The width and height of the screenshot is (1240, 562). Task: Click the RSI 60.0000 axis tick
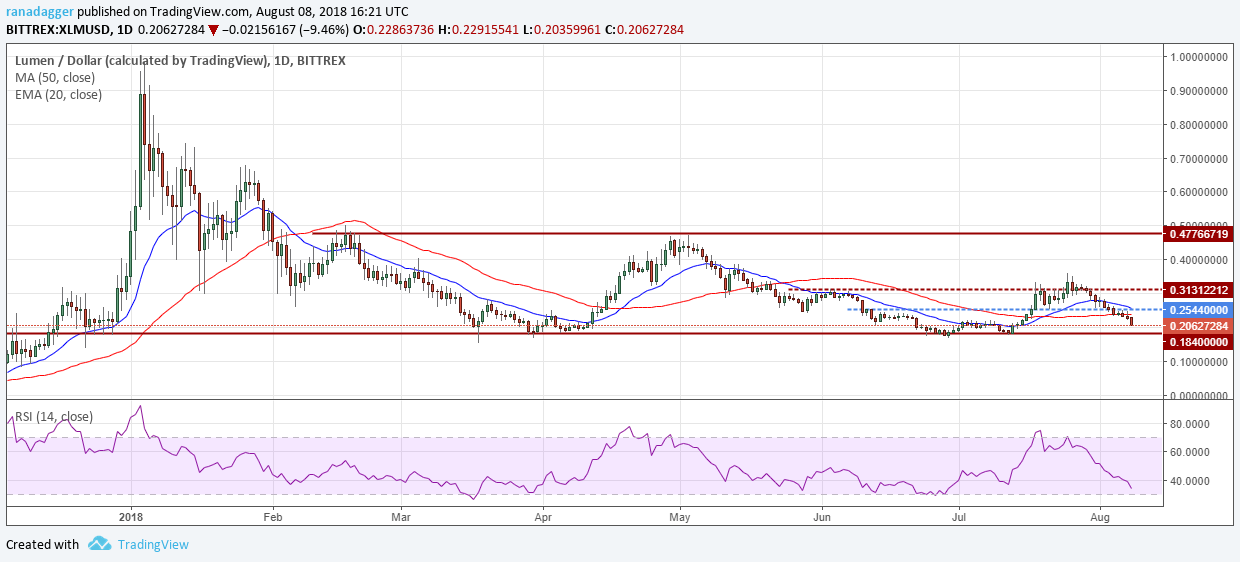[1189, 452]
